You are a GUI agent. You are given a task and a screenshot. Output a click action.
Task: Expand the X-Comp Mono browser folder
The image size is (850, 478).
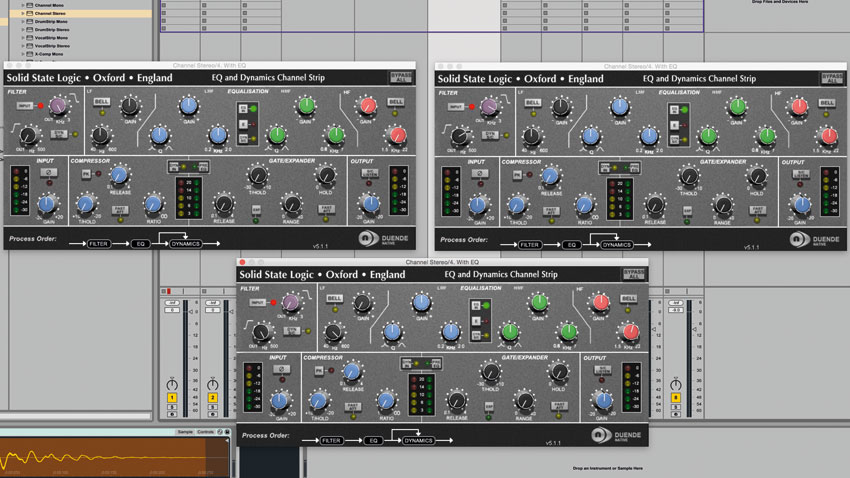coord(22,53)
